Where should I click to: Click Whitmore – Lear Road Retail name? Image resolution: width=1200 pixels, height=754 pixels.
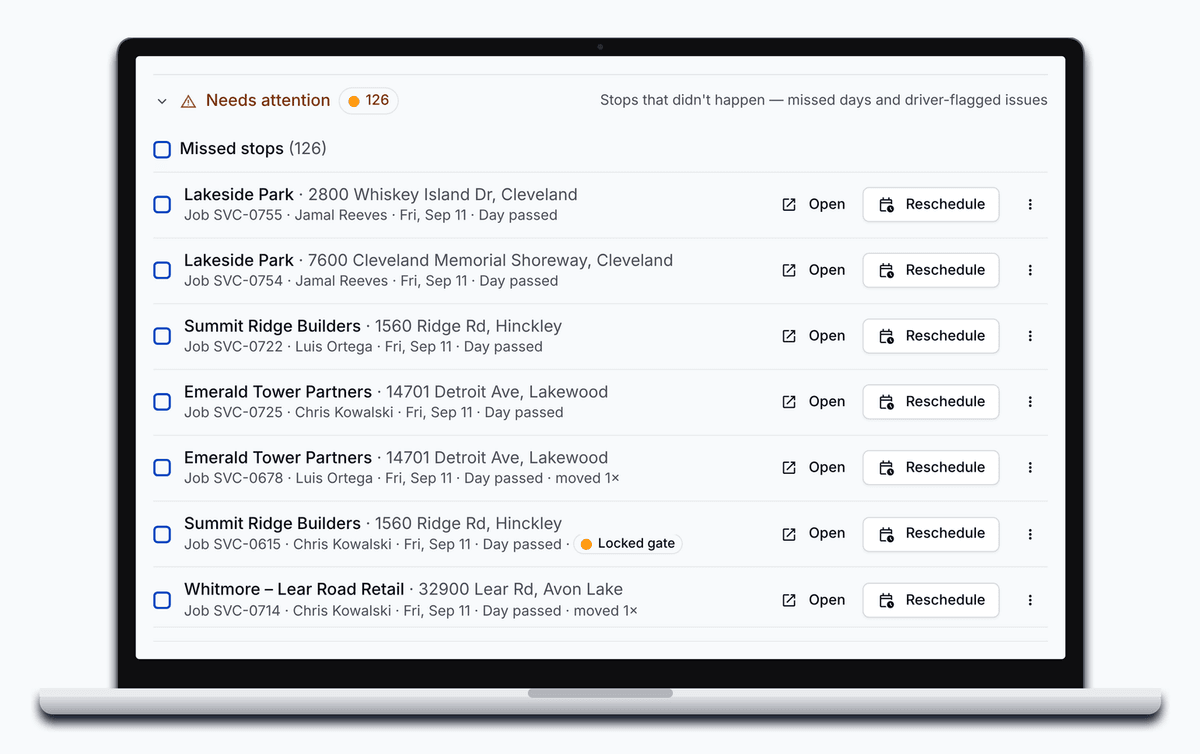pos(294,589)
